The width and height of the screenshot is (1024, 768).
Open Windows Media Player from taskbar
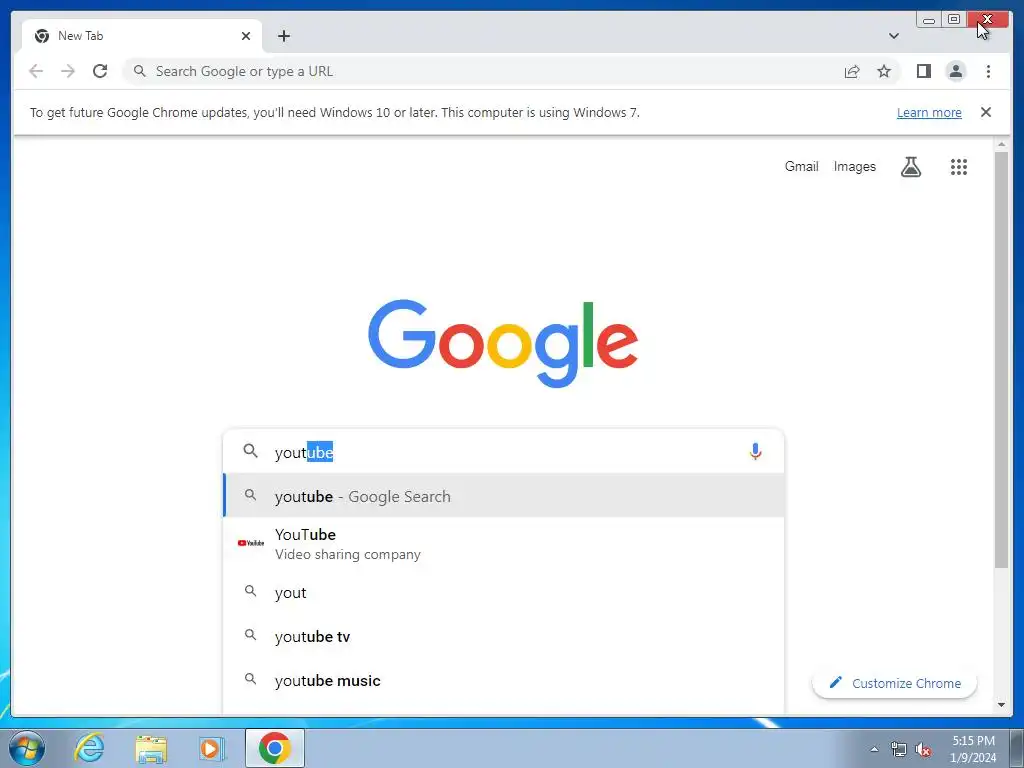click(x=212, y=749)
